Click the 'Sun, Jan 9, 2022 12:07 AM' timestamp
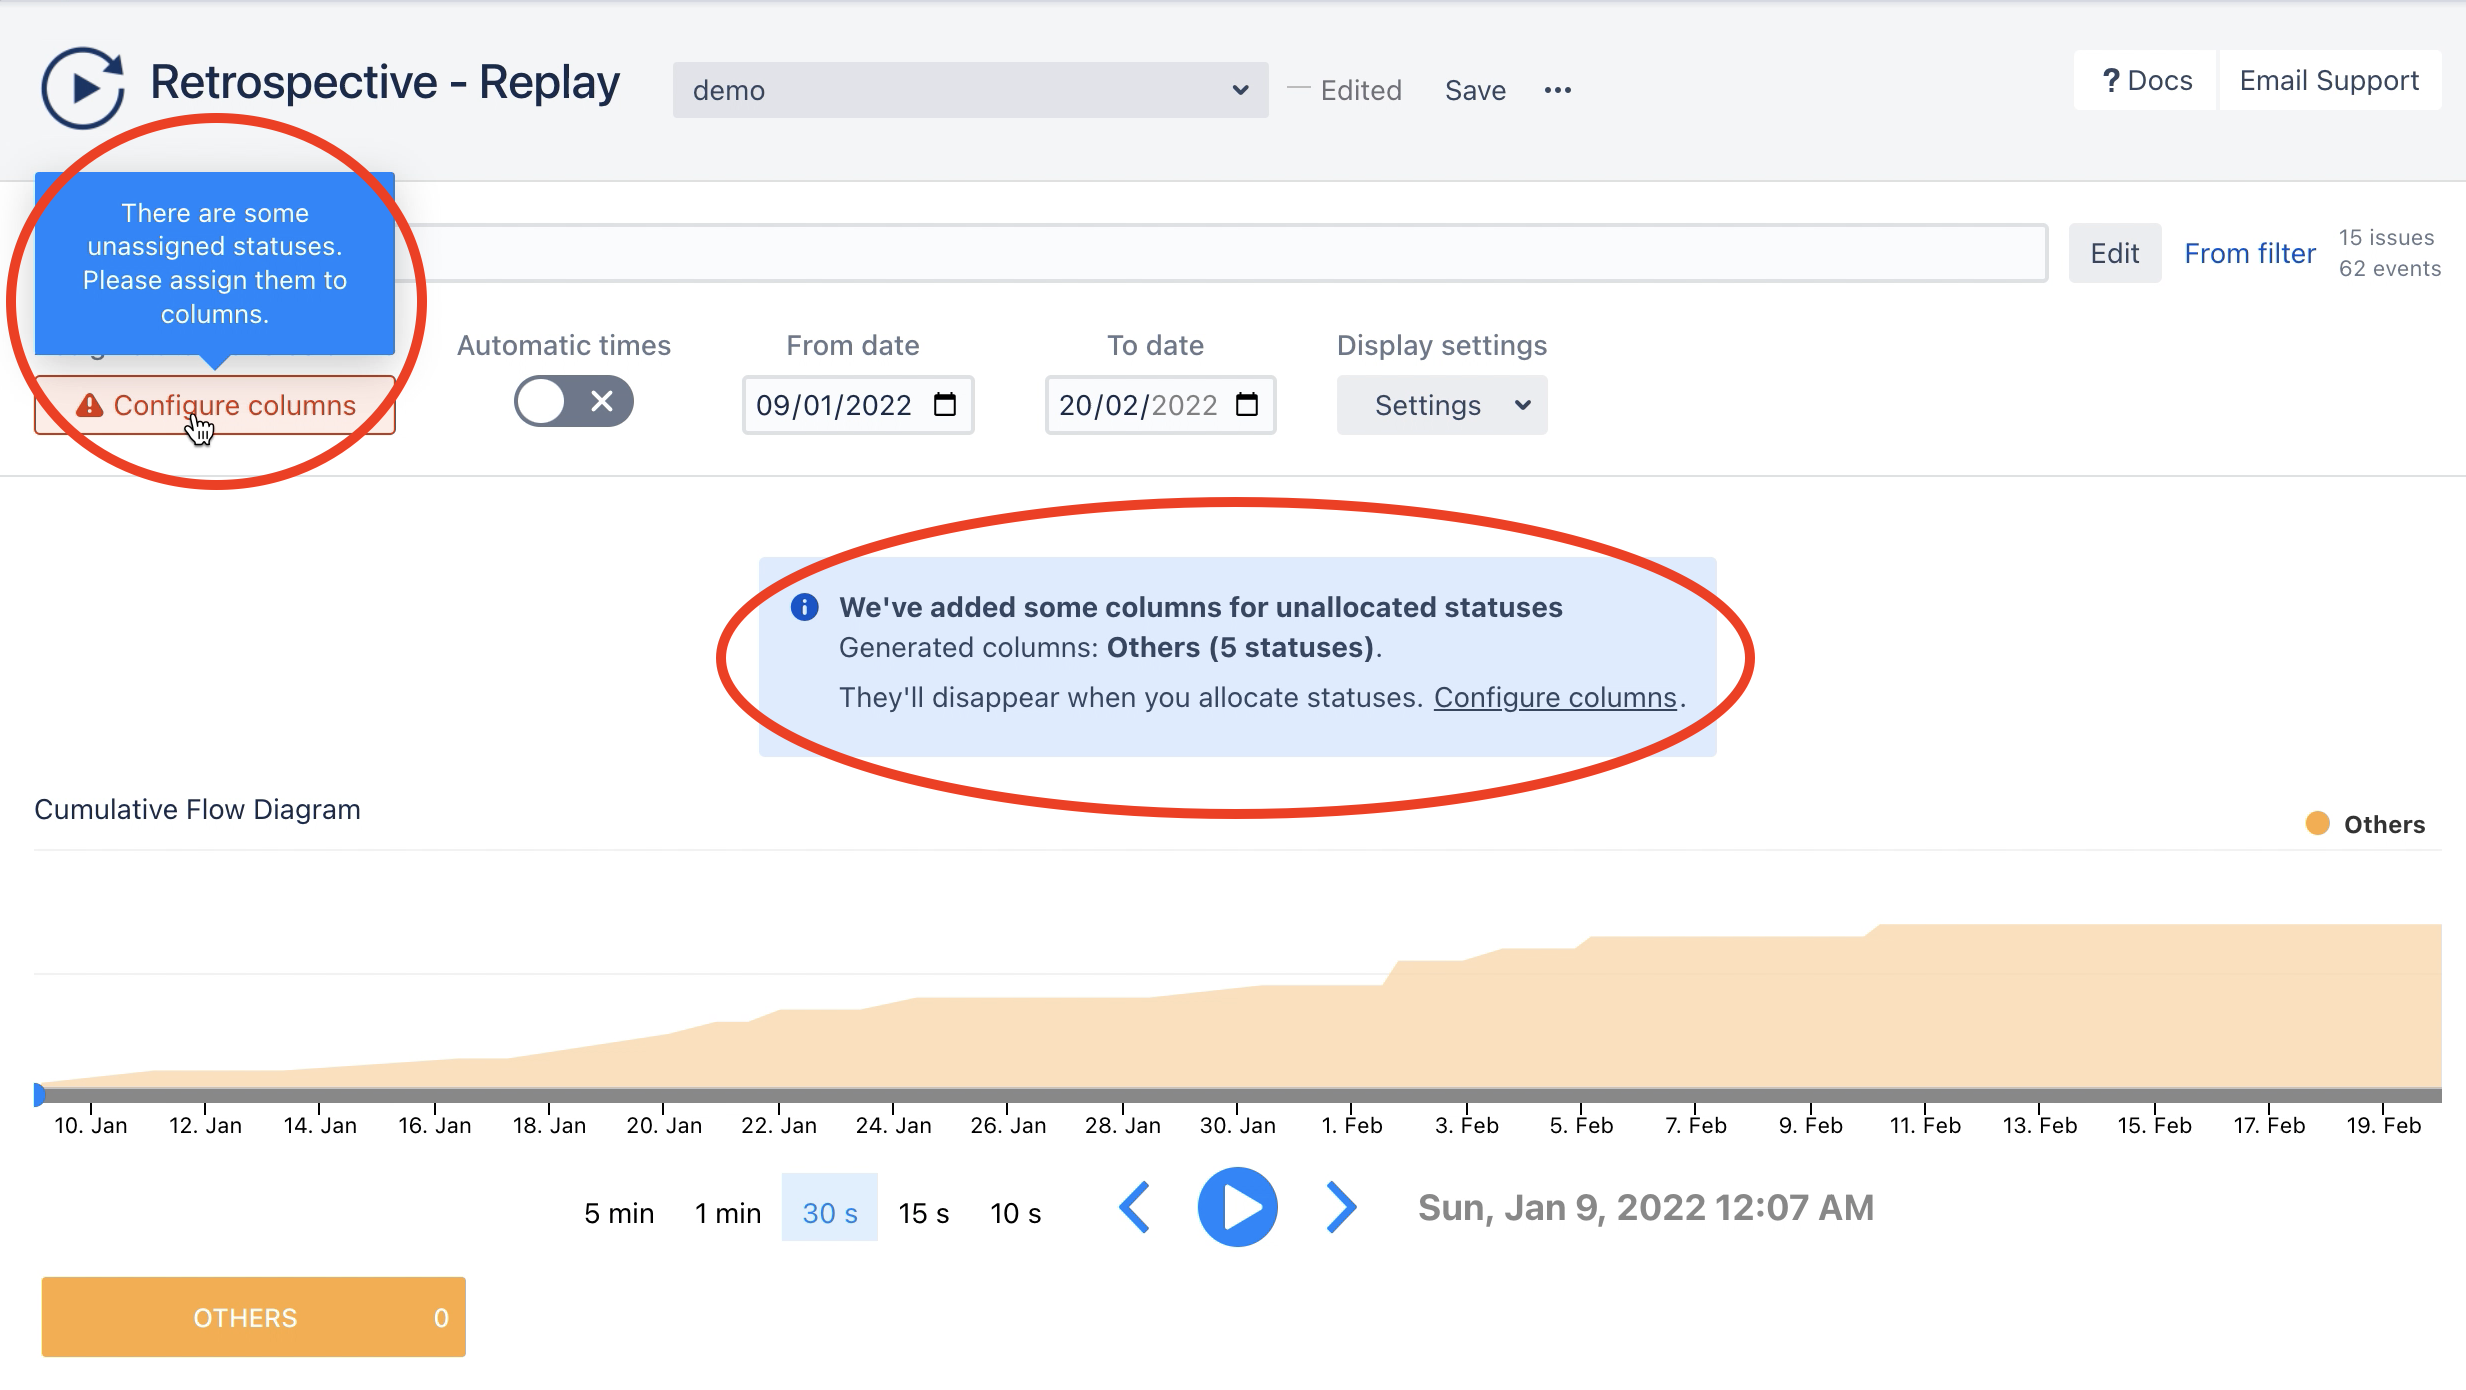Viewport: 2466px width, 1390px height. pos(1646,1207)
